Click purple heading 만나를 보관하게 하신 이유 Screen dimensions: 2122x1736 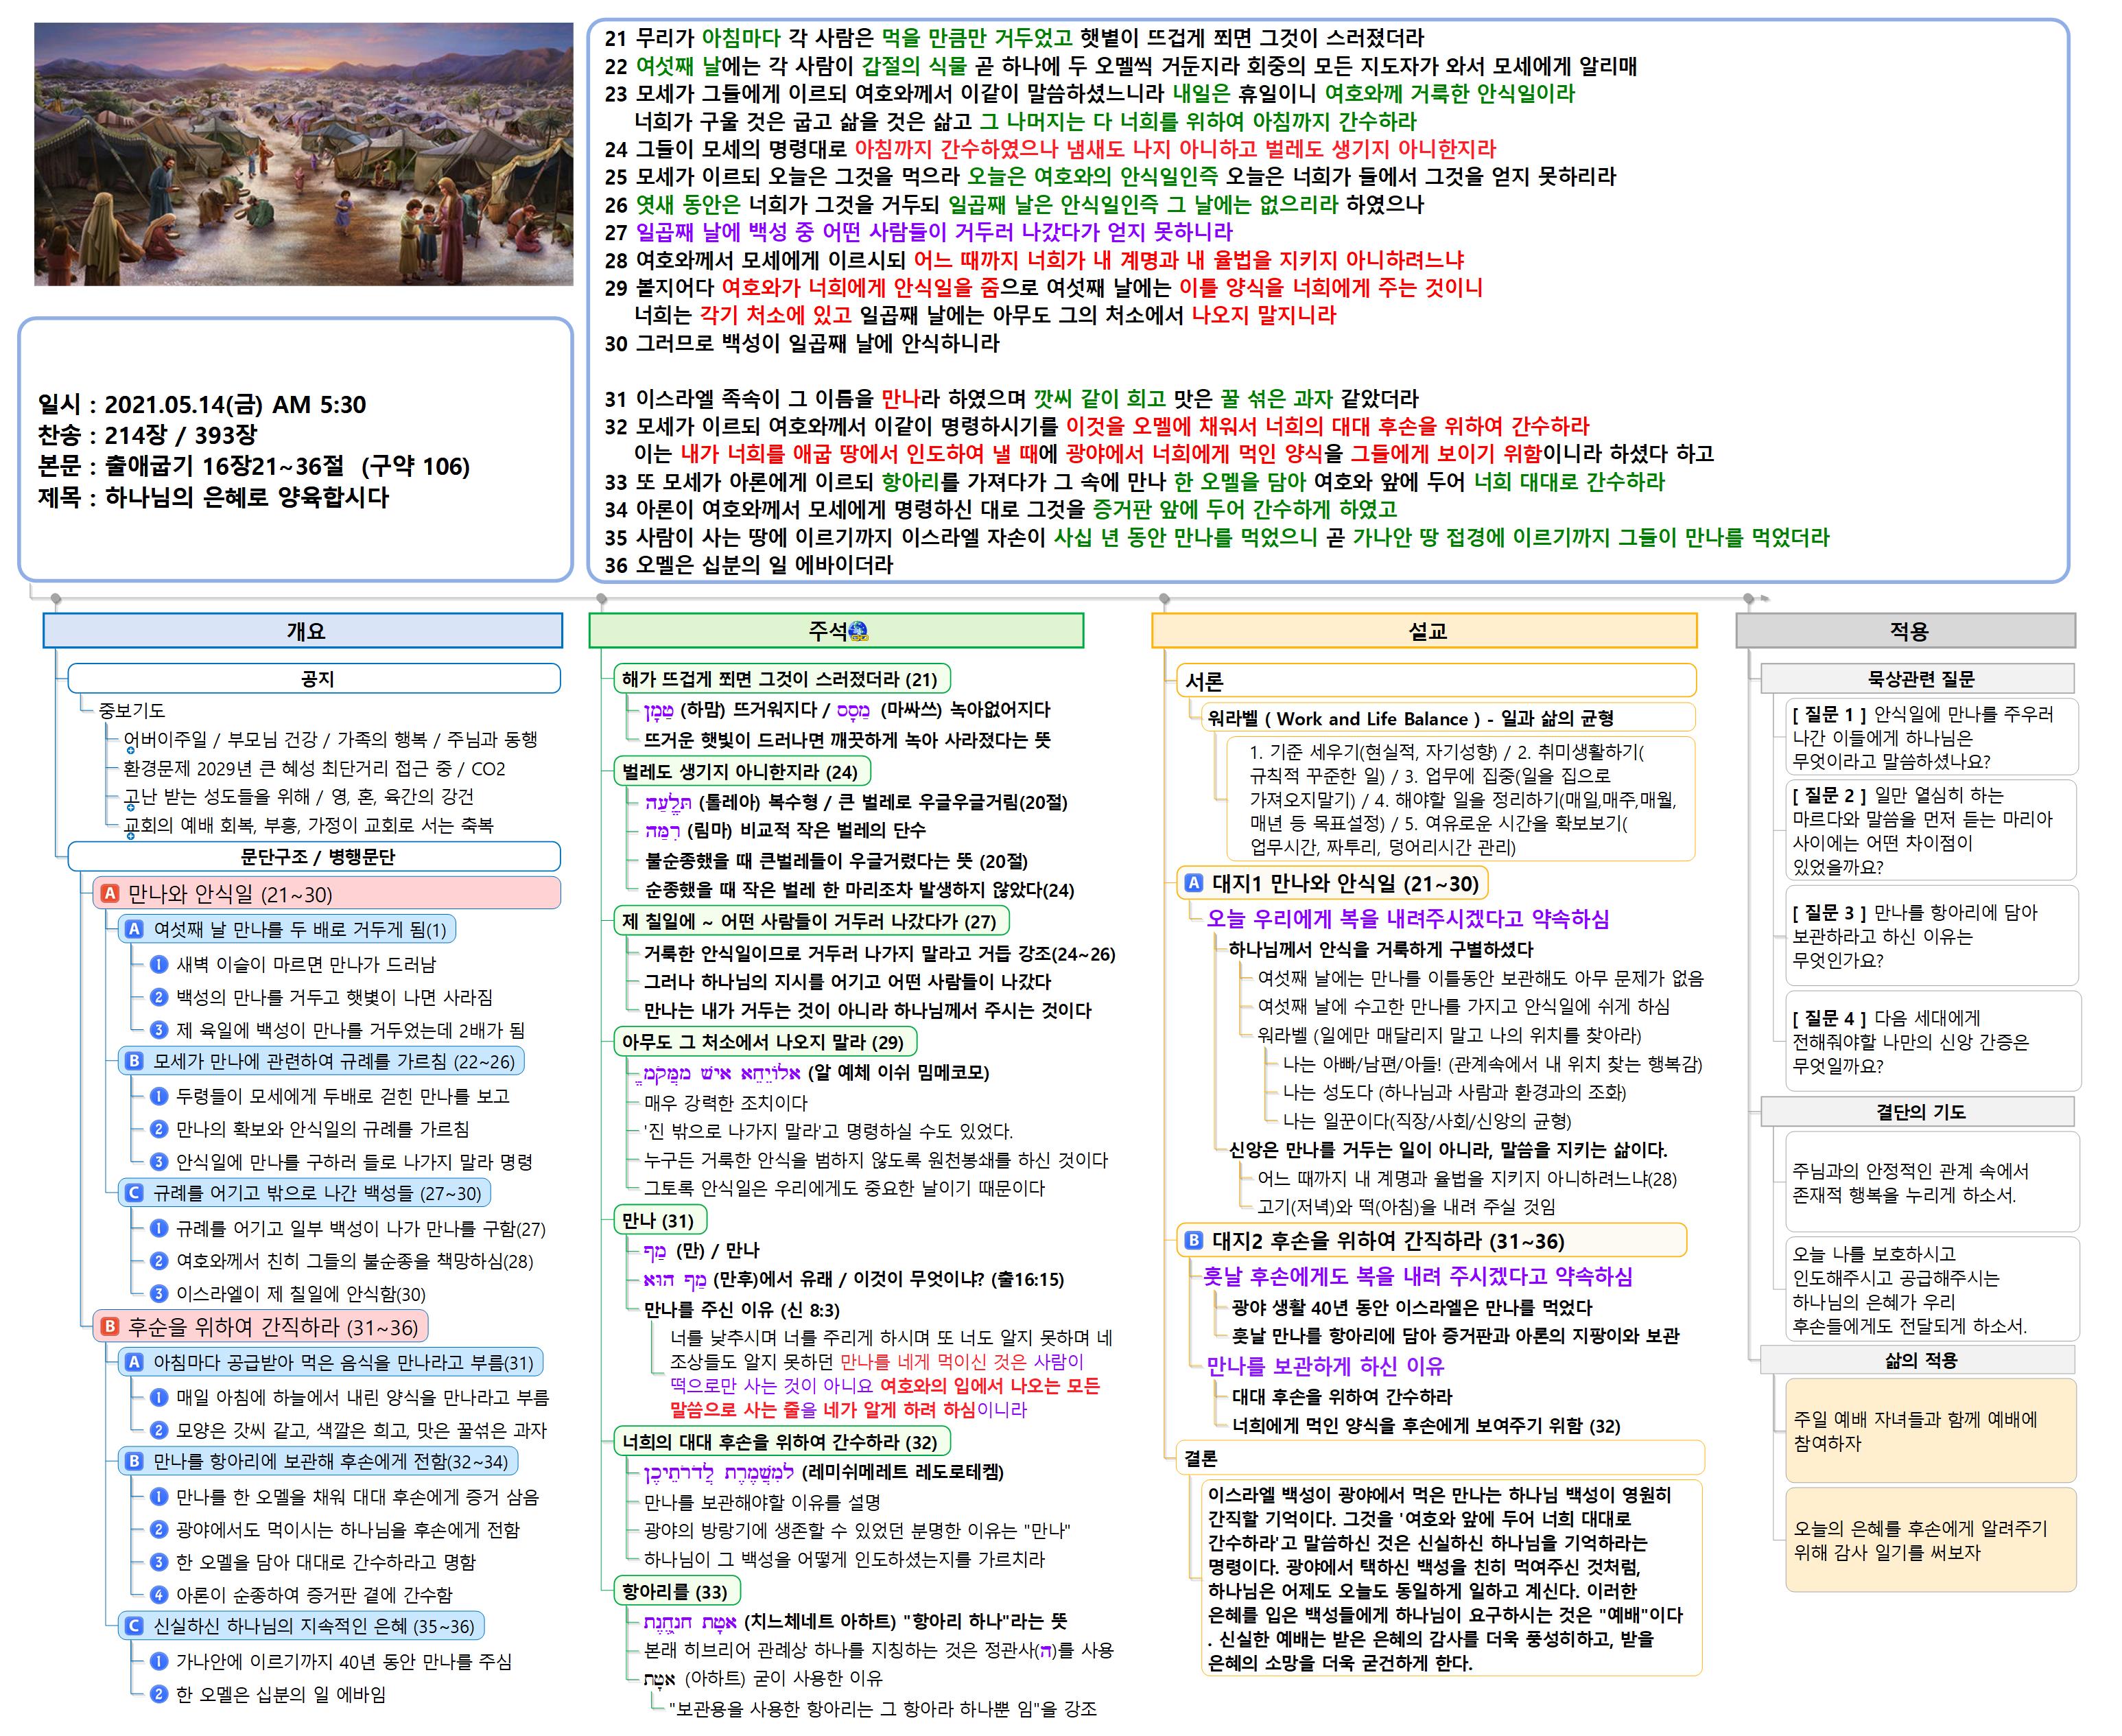click(1325, 1366)
